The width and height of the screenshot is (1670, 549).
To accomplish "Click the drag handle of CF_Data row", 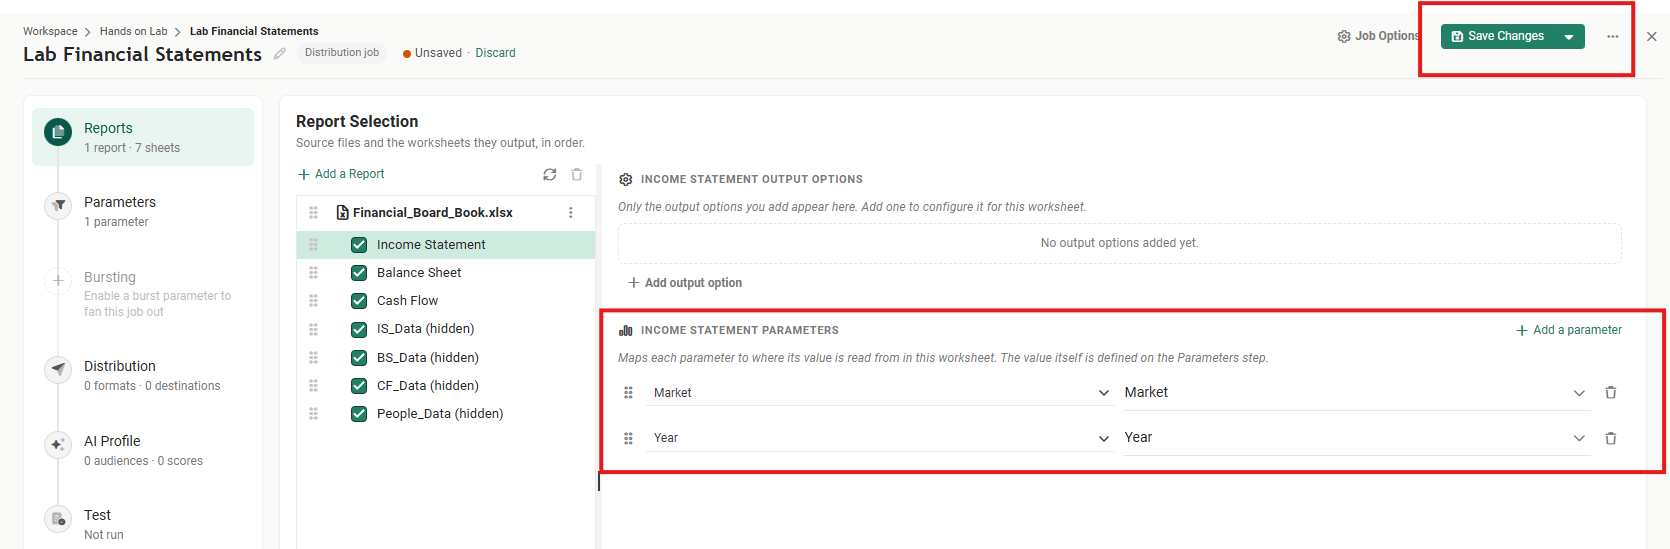I will click(313, 386).
